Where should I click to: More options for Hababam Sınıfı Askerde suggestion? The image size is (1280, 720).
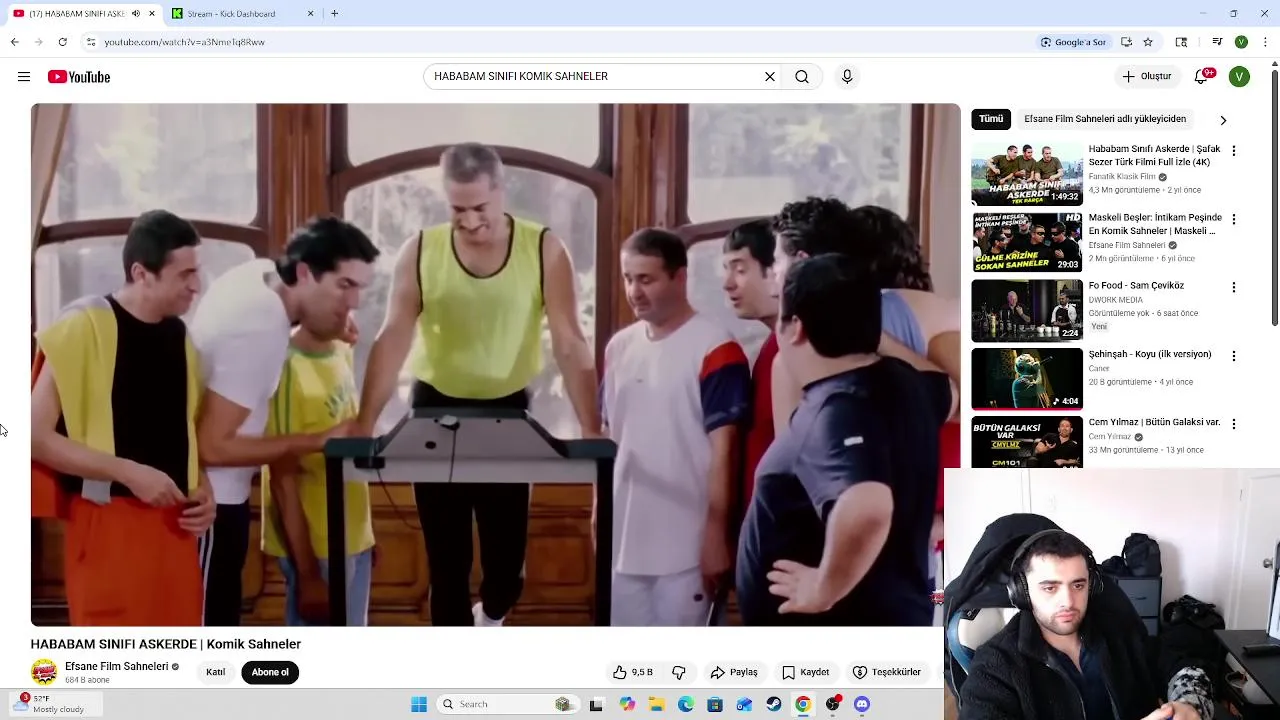[x=1233, y=151]
